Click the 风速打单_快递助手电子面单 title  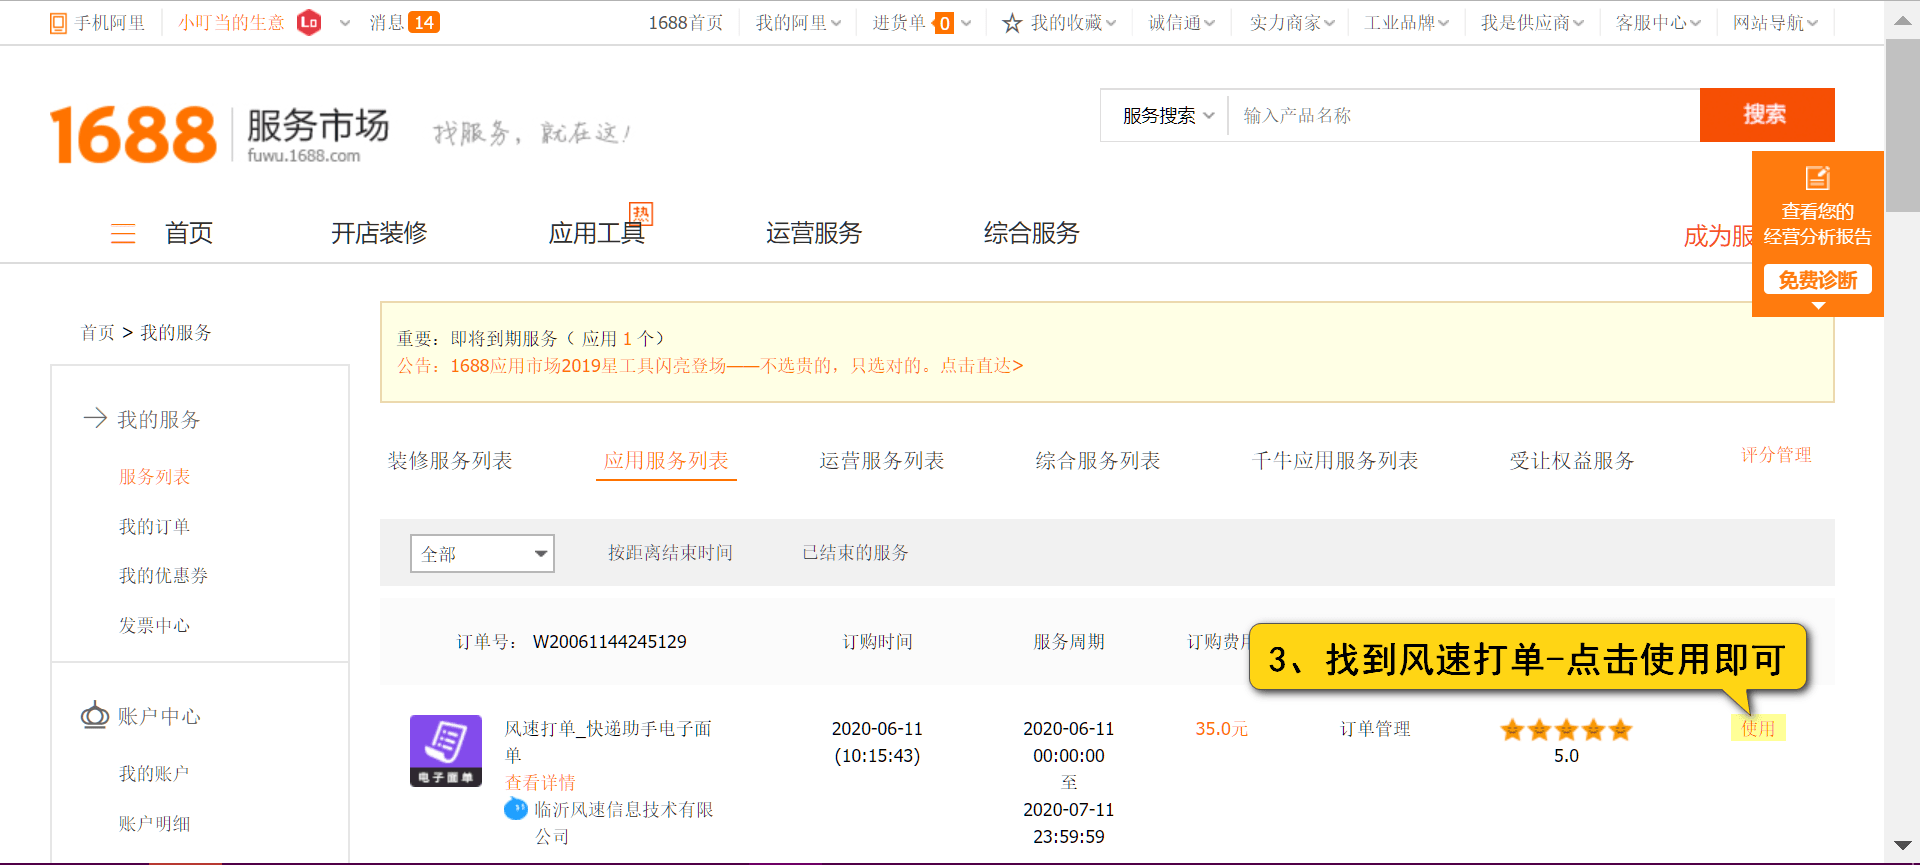608,741
